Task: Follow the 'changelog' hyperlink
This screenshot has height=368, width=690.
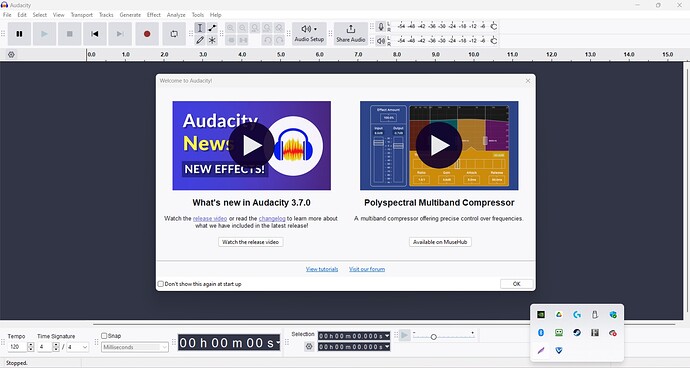Action: tap(272, 218)
